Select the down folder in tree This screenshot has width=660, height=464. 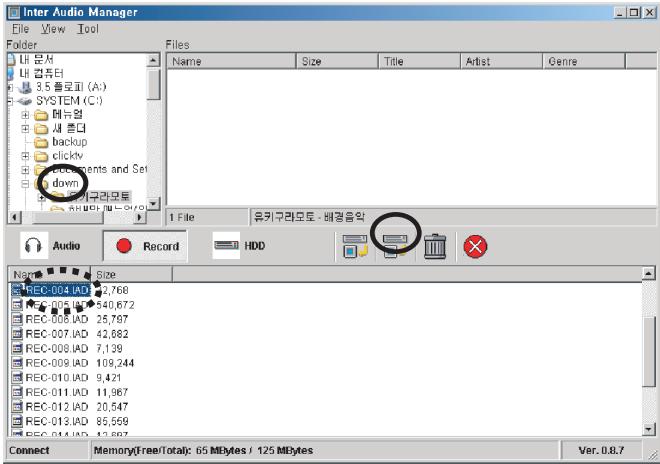click(65, 183)
